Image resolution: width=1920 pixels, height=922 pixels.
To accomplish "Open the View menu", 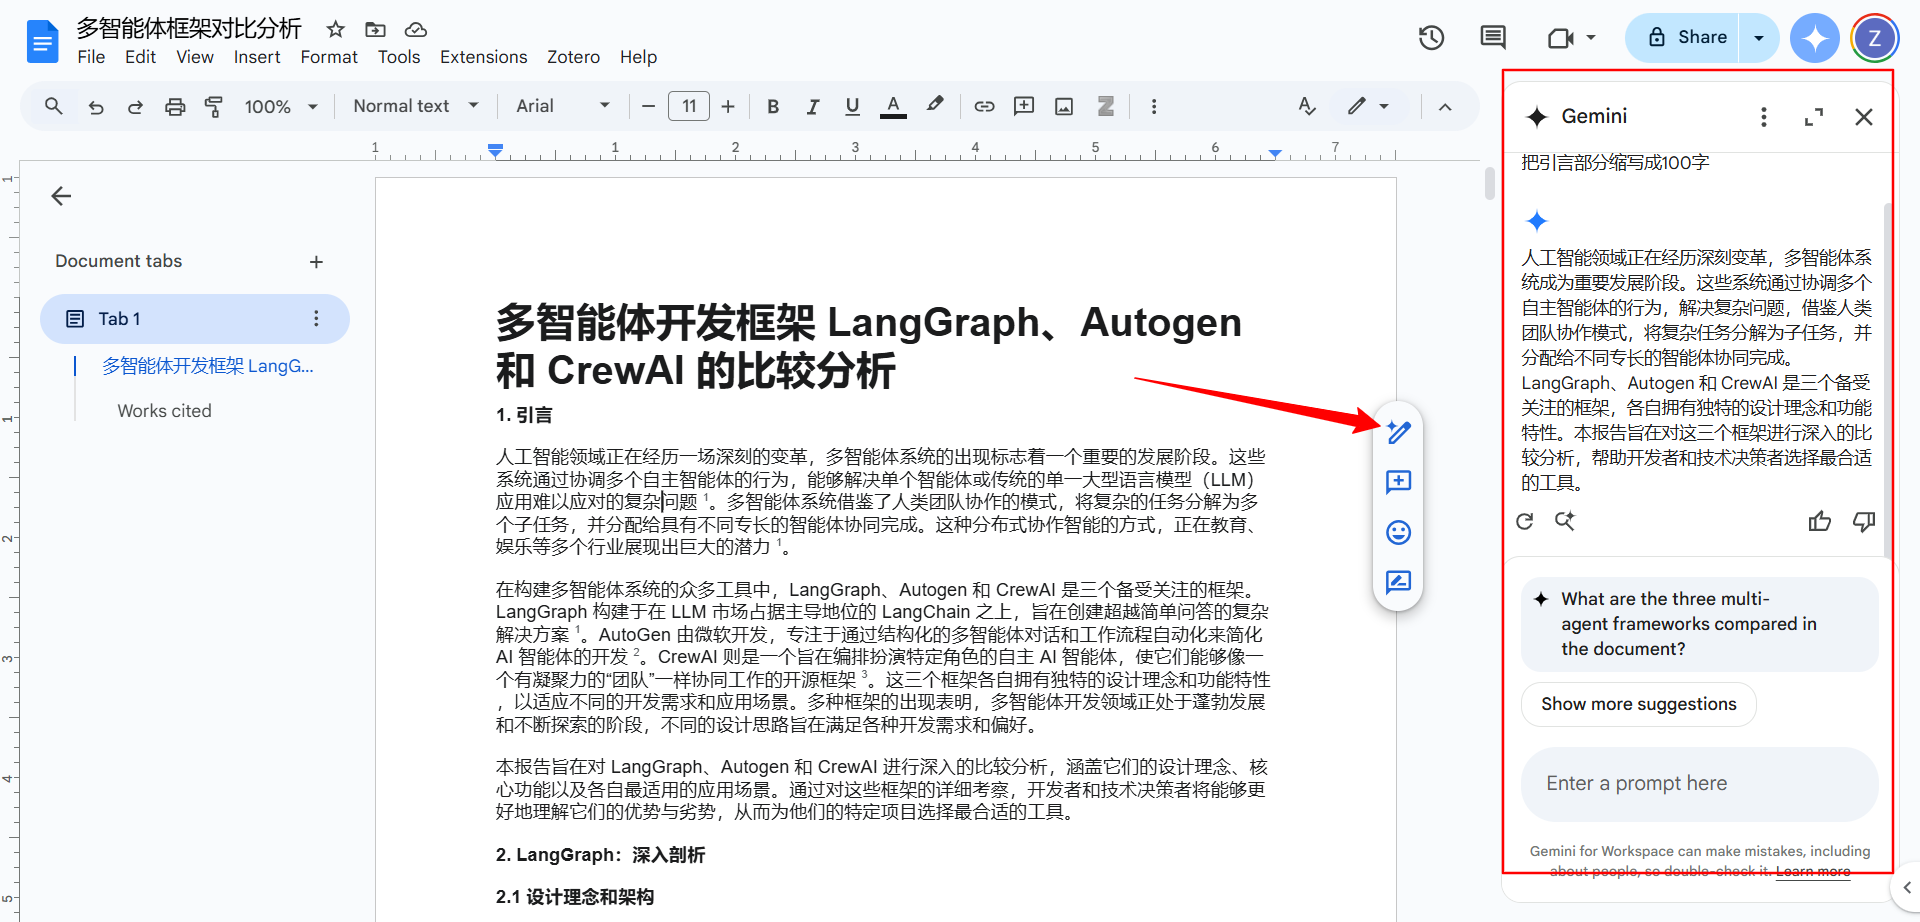I will (x=195, y=57).
